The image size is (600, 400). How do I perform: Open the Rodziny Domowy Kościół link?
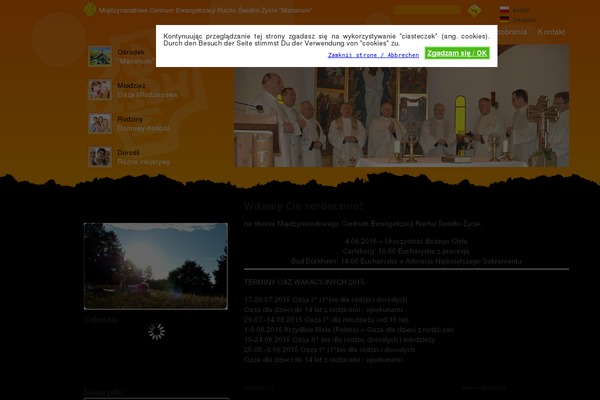143,124
